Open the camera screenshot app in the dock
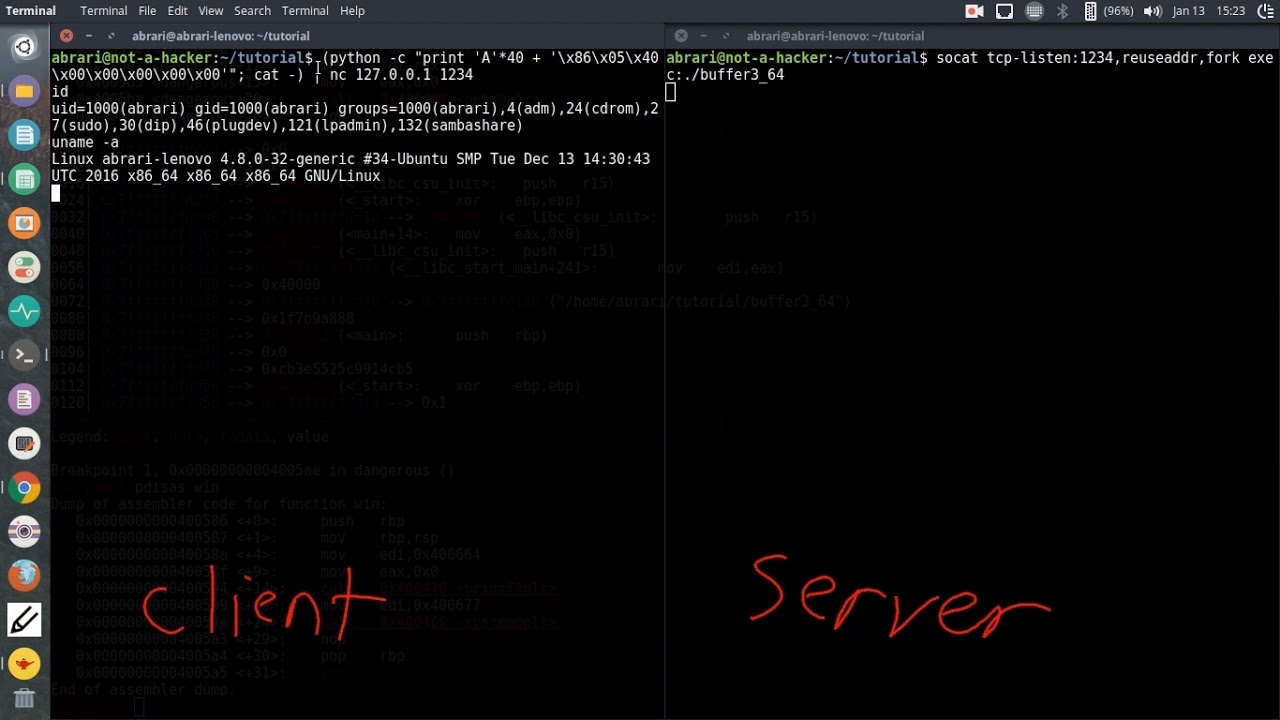The height and width of the screenshot is (720, 1280). point(24,532)
